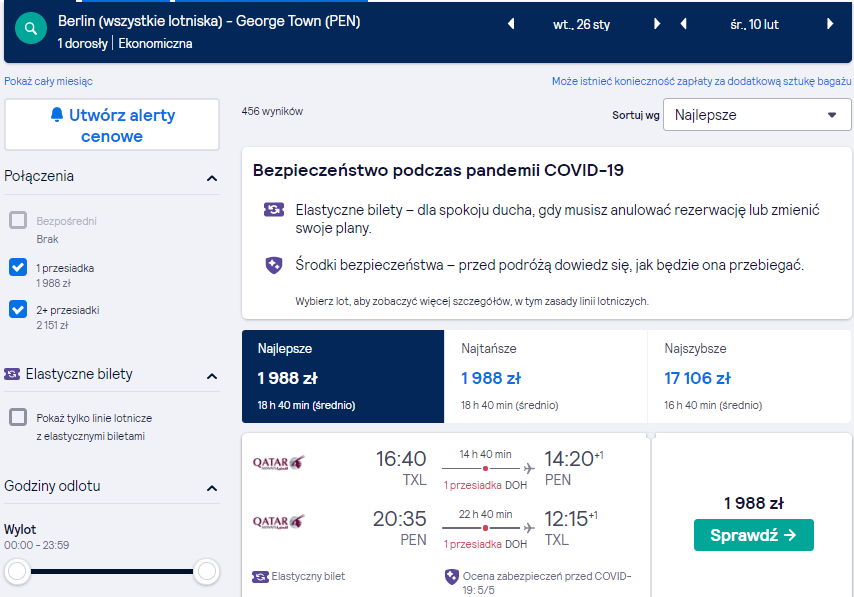Advance departure date past wt., 26 sty
Screen dimensions: 854x597
[657, 24]
